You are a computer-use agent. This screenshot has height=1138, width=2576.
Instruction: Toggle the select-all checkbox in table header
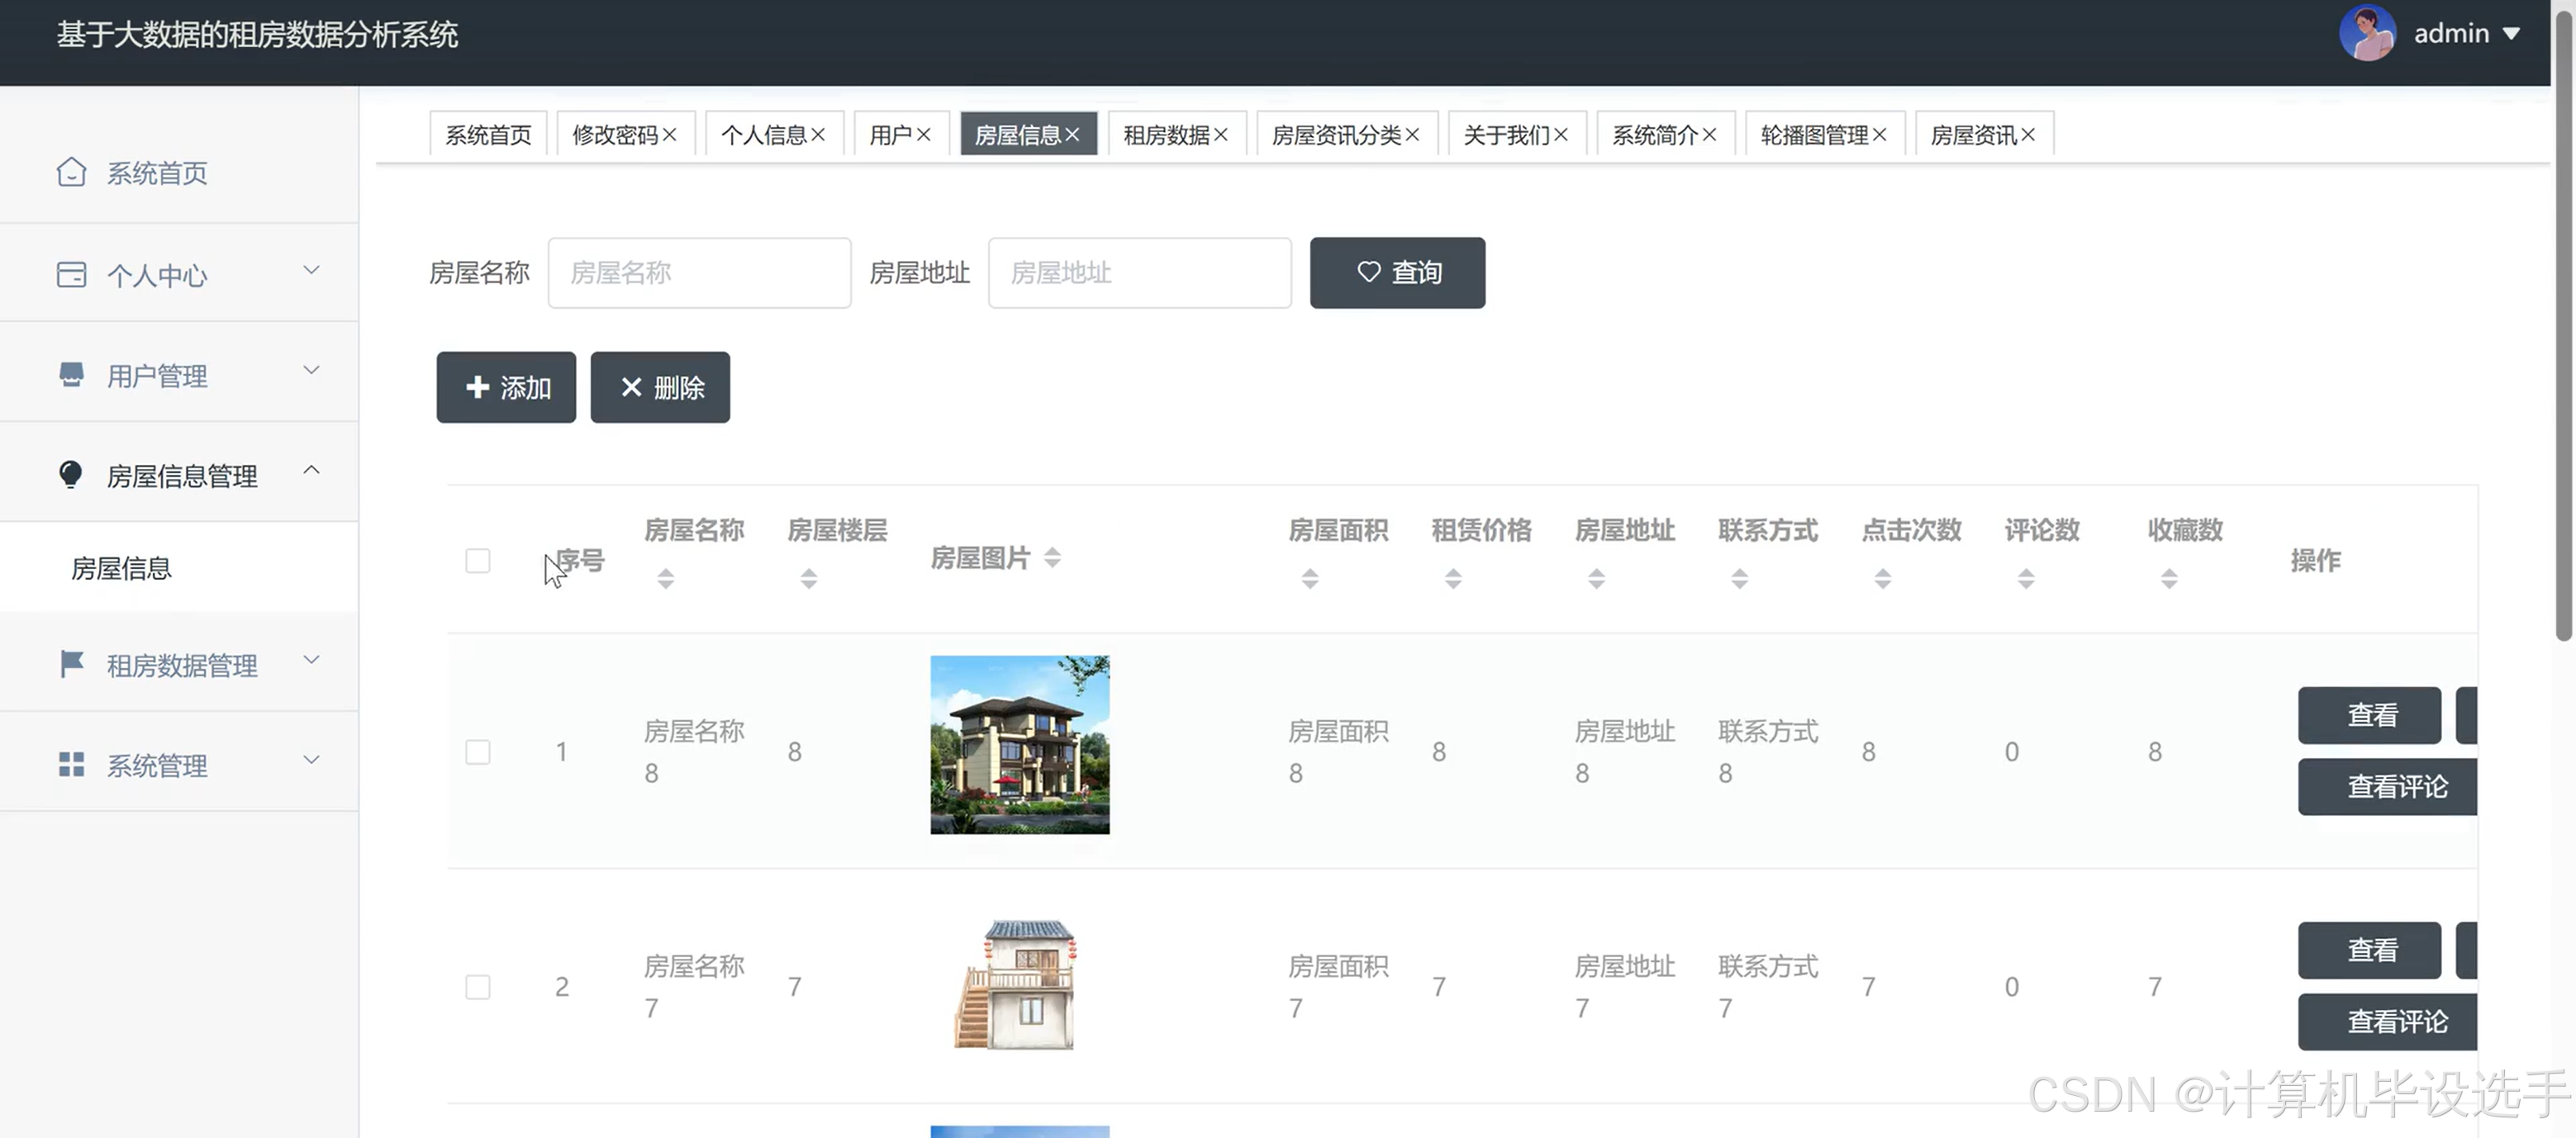tap(478, 560)
